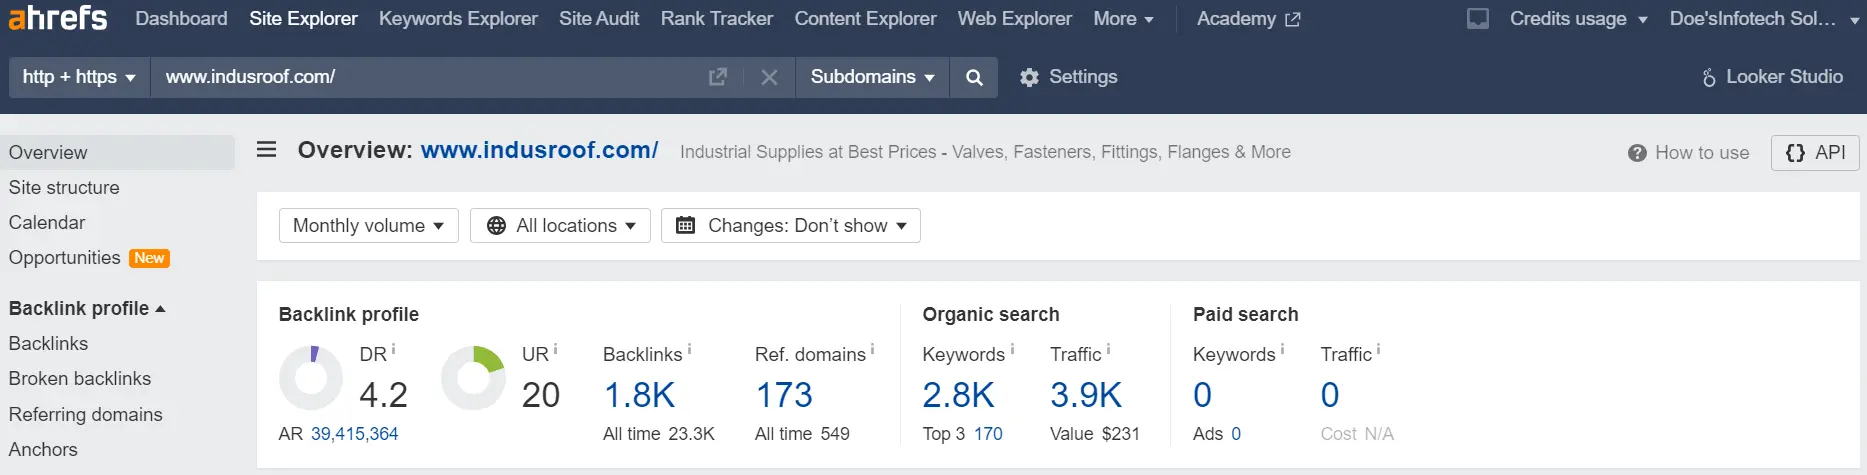Open the Site Audit menu item
Viewport: 1867px width, 475px height.
[x=599, y=19]
